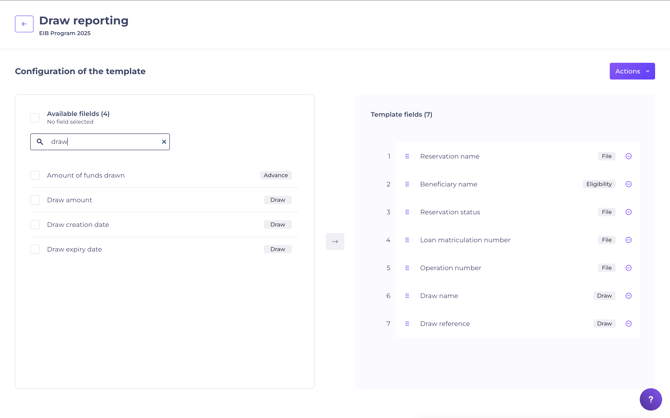The image size is (670, 418).
Task: Click the move-to-template arrow button
Action: (335, 241)
